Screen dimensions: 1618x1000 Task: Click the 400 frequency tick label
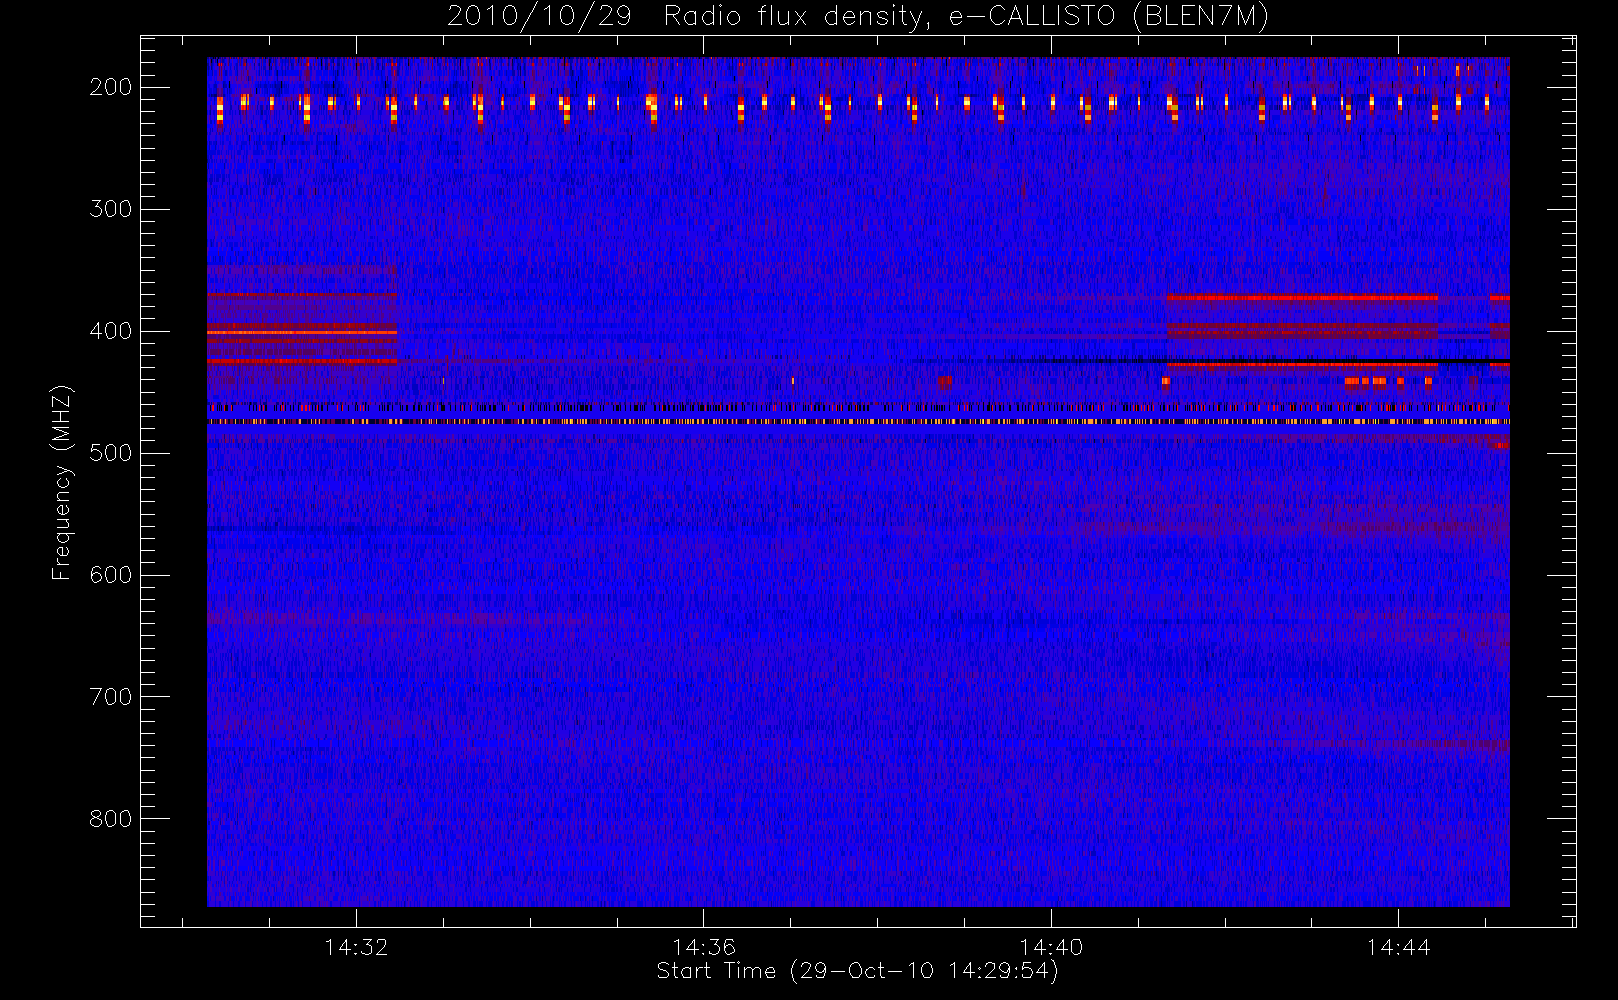pos(111,331)
